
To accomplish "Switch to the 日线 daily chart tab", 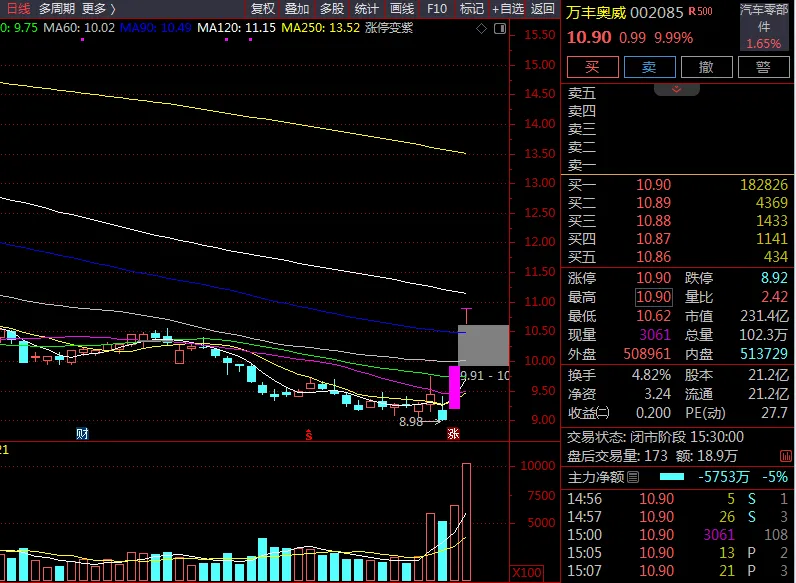I will [x=18, y=9].
